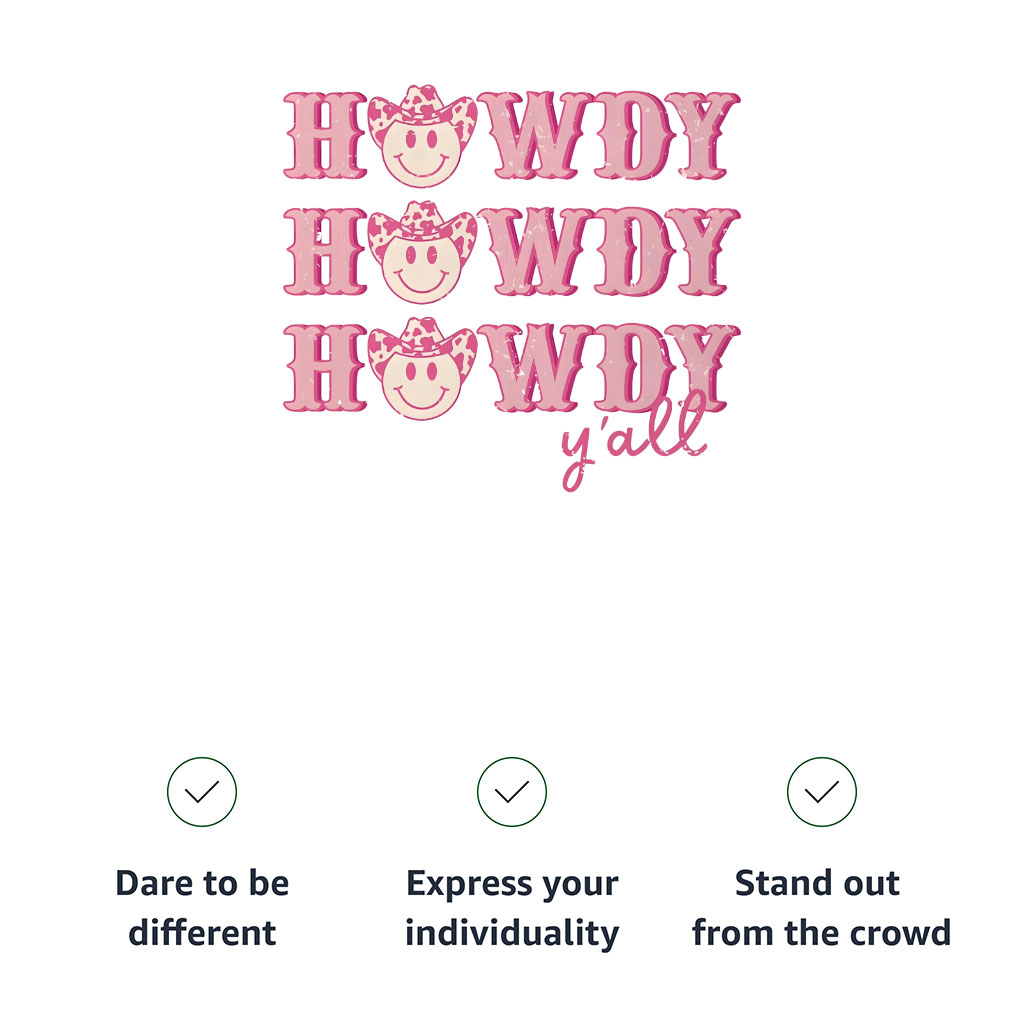Screen dimensions: 1024x1024
Task: Select the 'Express your individuality' text
Action: (512, 908)
